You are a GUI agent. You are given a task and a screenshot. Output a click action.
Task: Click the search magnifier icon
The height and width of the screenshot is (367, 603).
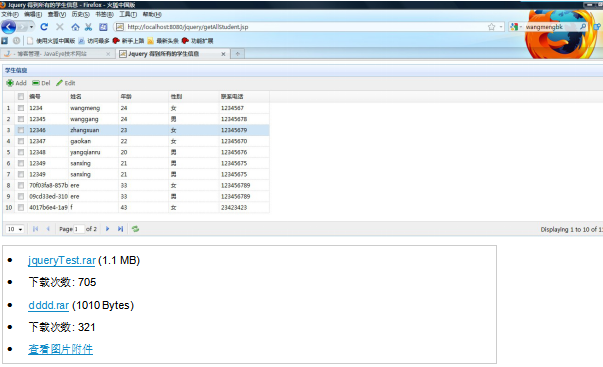click(x=583, y=27)
